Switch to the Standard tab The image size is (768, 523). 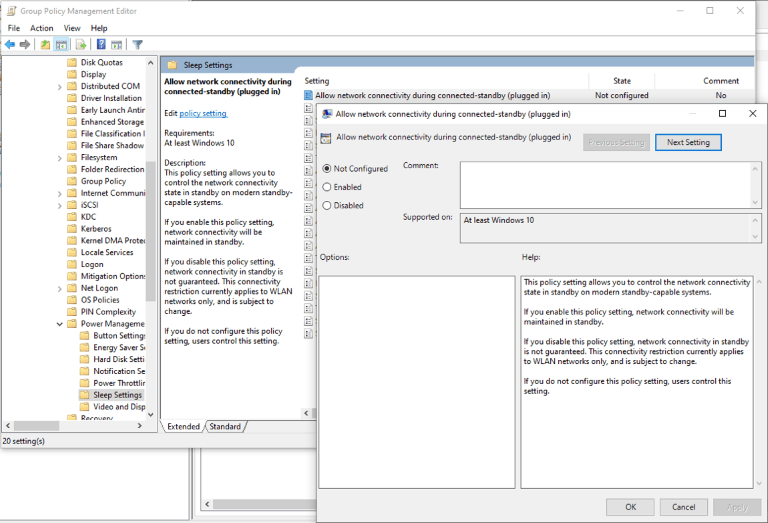225,427
